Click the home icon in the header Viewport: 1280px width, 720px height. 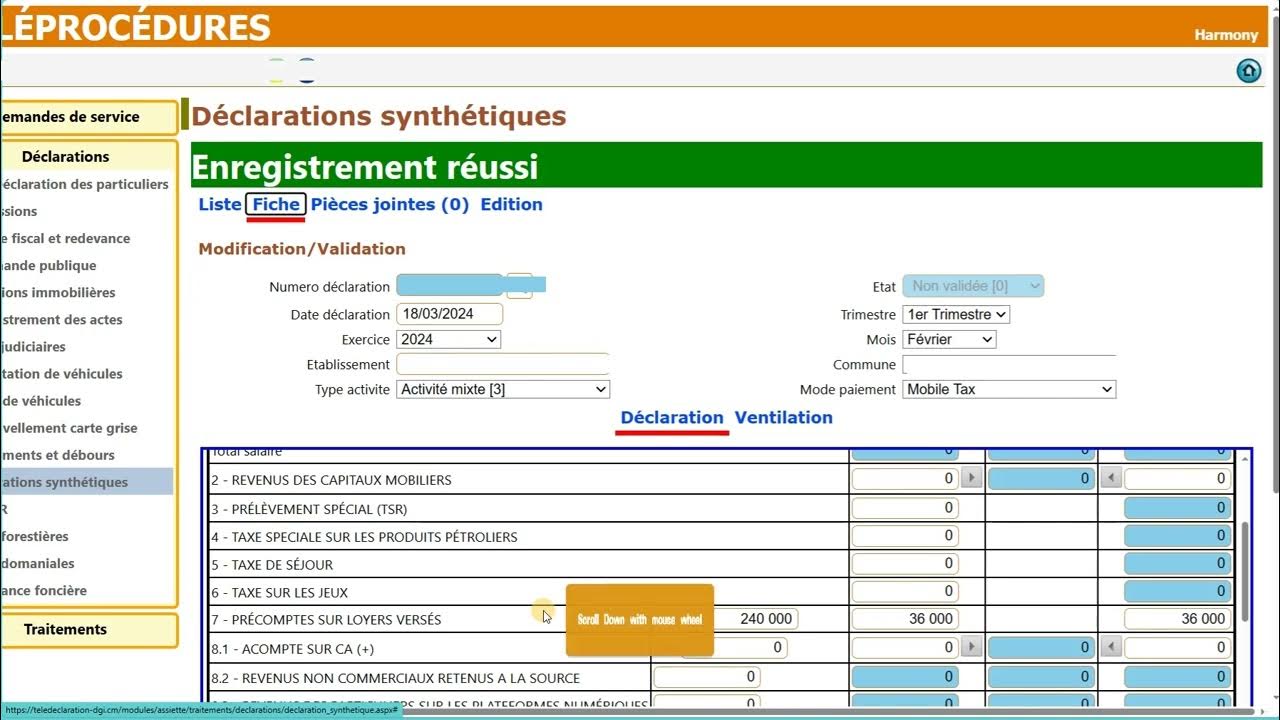1248,71
